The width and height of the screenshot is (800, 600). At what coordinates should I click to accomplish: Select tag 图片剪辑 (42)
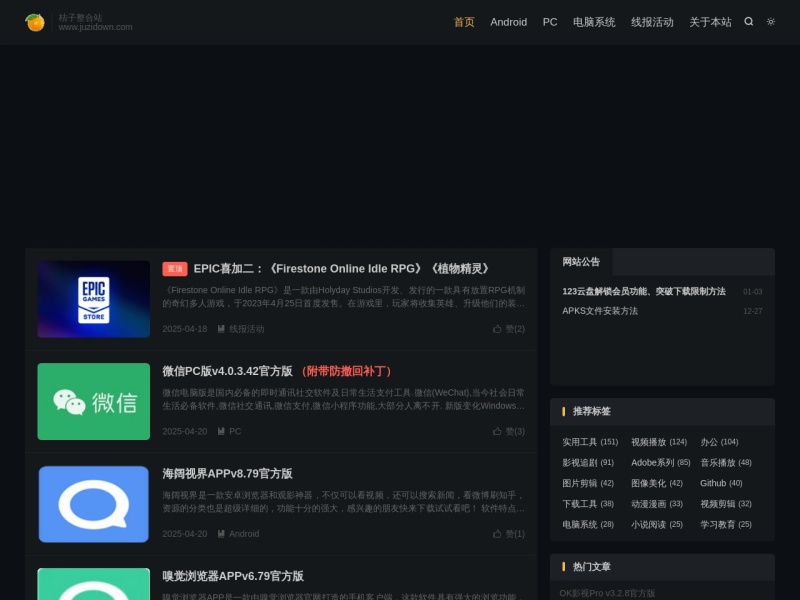point(588,483)
